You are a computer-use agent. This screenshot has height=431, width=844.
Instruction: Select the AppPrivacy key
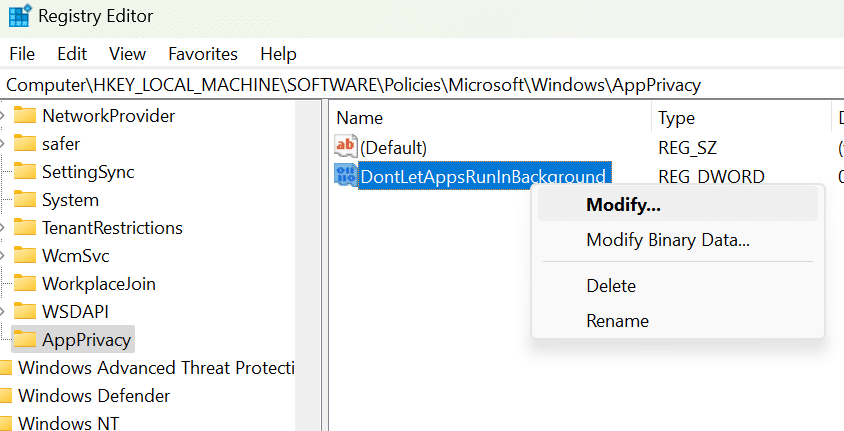(87, 340)
